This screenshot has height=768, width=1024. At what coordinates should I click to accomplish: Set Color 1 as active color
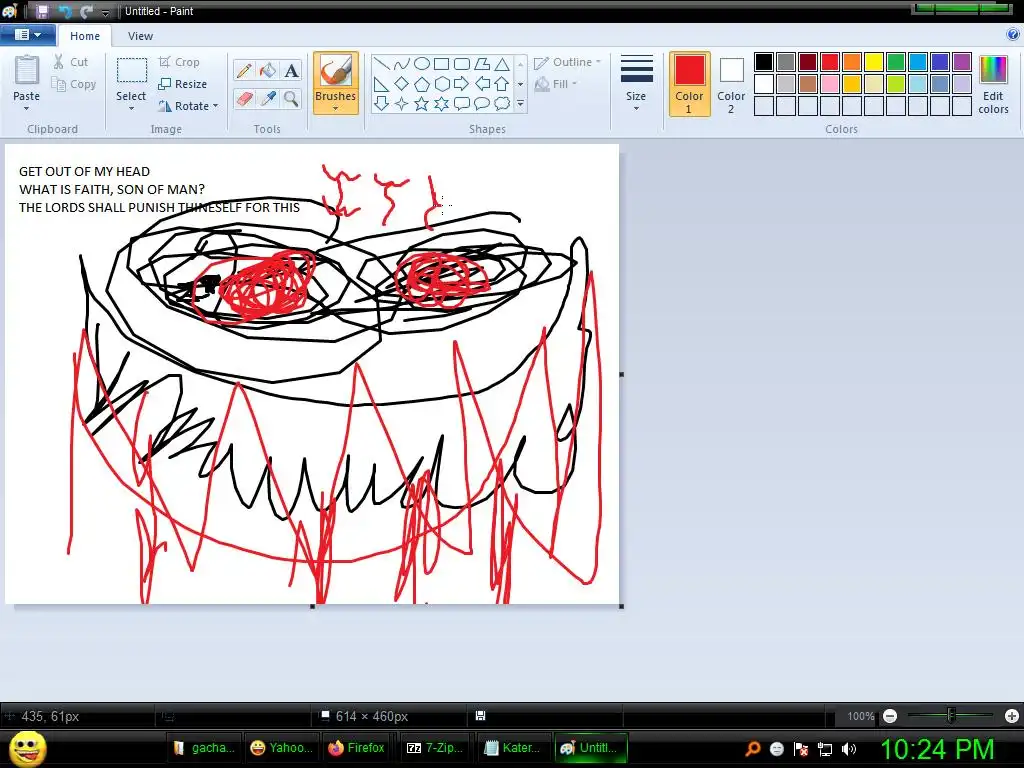[690, 84]
